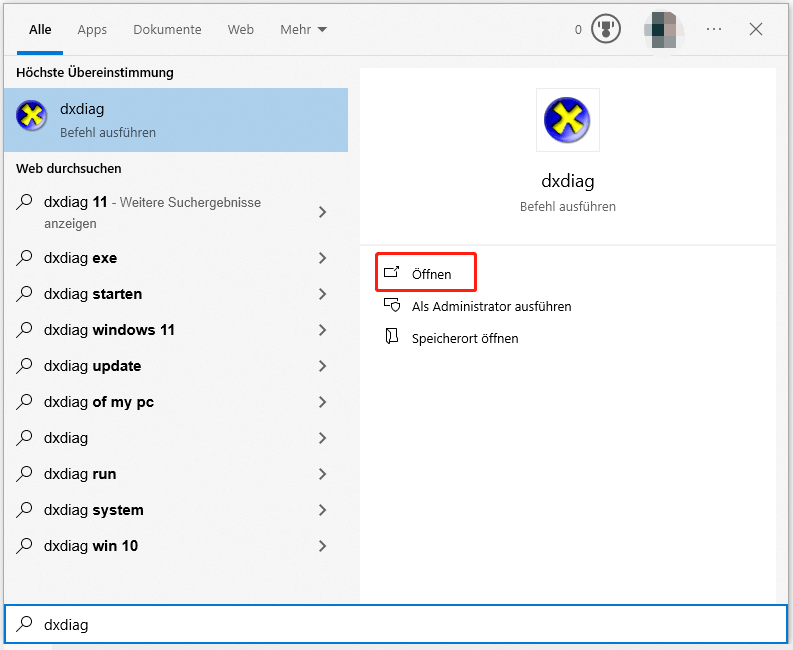Click Öffnen to launch dxdiag
Viewport: 793px width, 650px height.
tap(426, 273)
